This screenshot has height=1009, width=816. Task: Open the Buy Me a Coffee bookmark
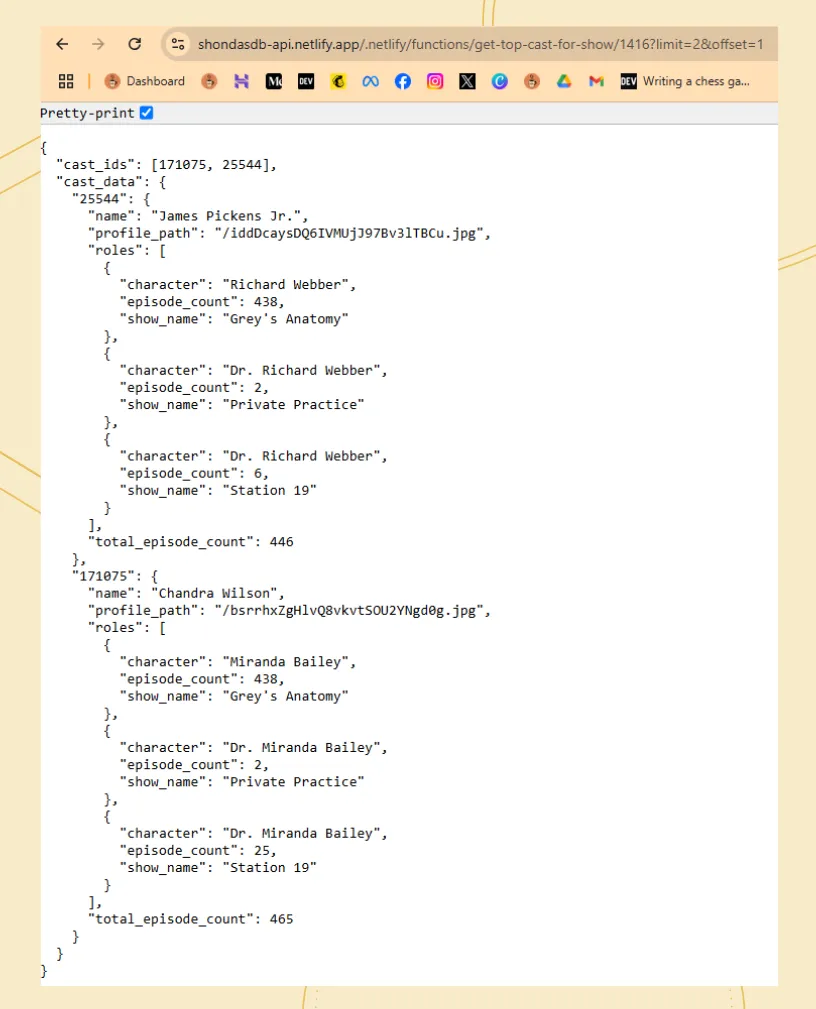(x=530, y=82)
